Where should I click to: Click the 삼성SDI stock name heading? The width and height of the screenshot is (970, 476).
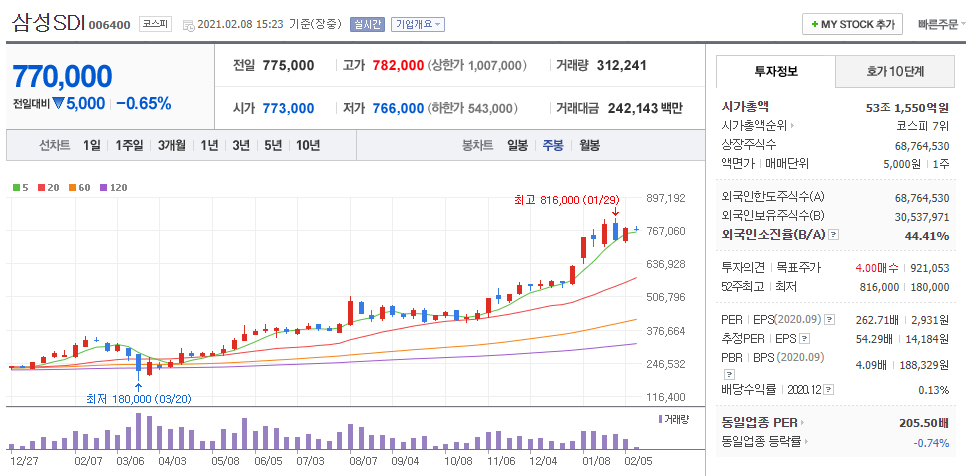pos(48,24)
